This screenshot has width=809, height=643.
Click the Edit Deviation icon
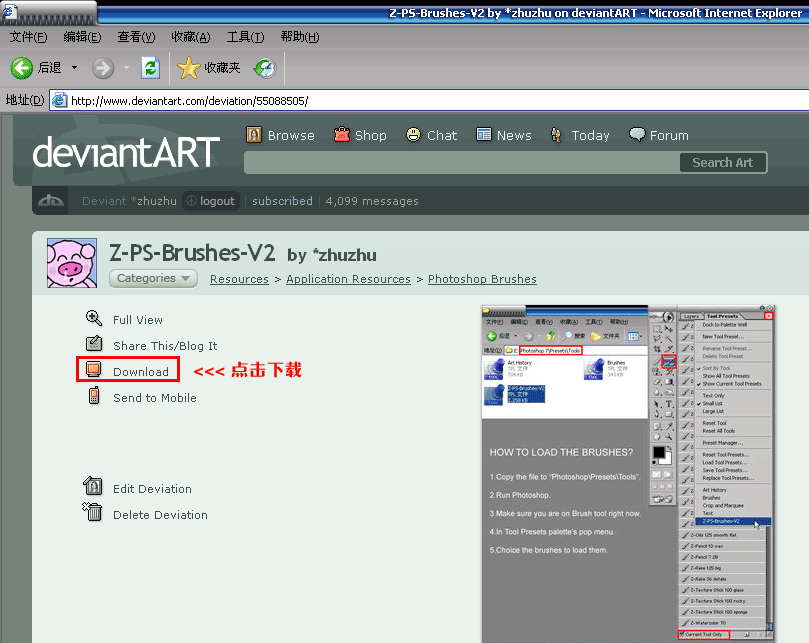pyautogui.click(x=93, y=486)
